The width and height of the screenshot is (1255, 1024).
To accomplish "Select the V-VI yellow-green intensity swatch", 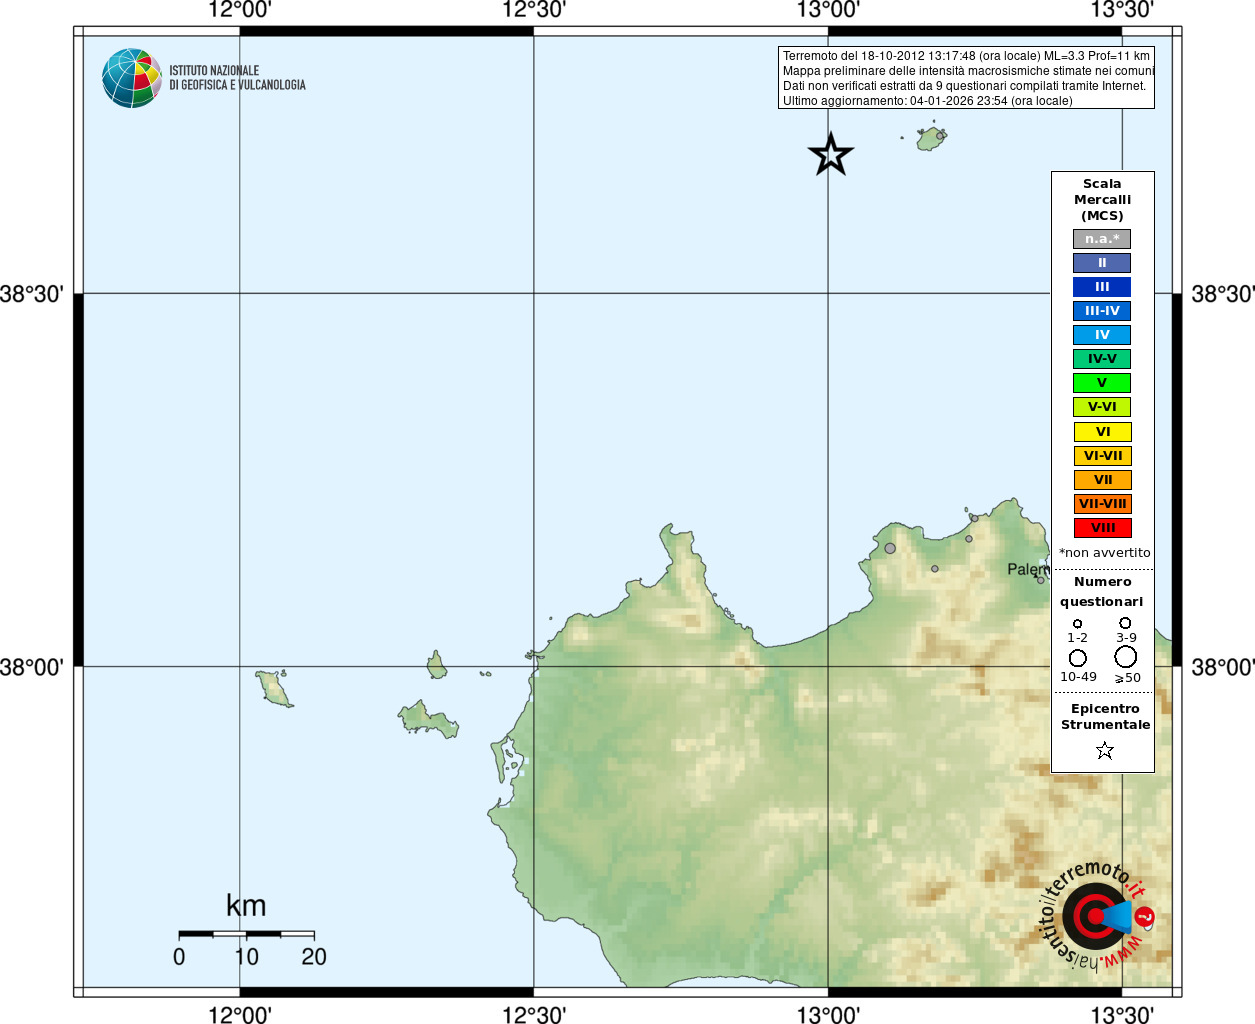I will (1102, 407).
